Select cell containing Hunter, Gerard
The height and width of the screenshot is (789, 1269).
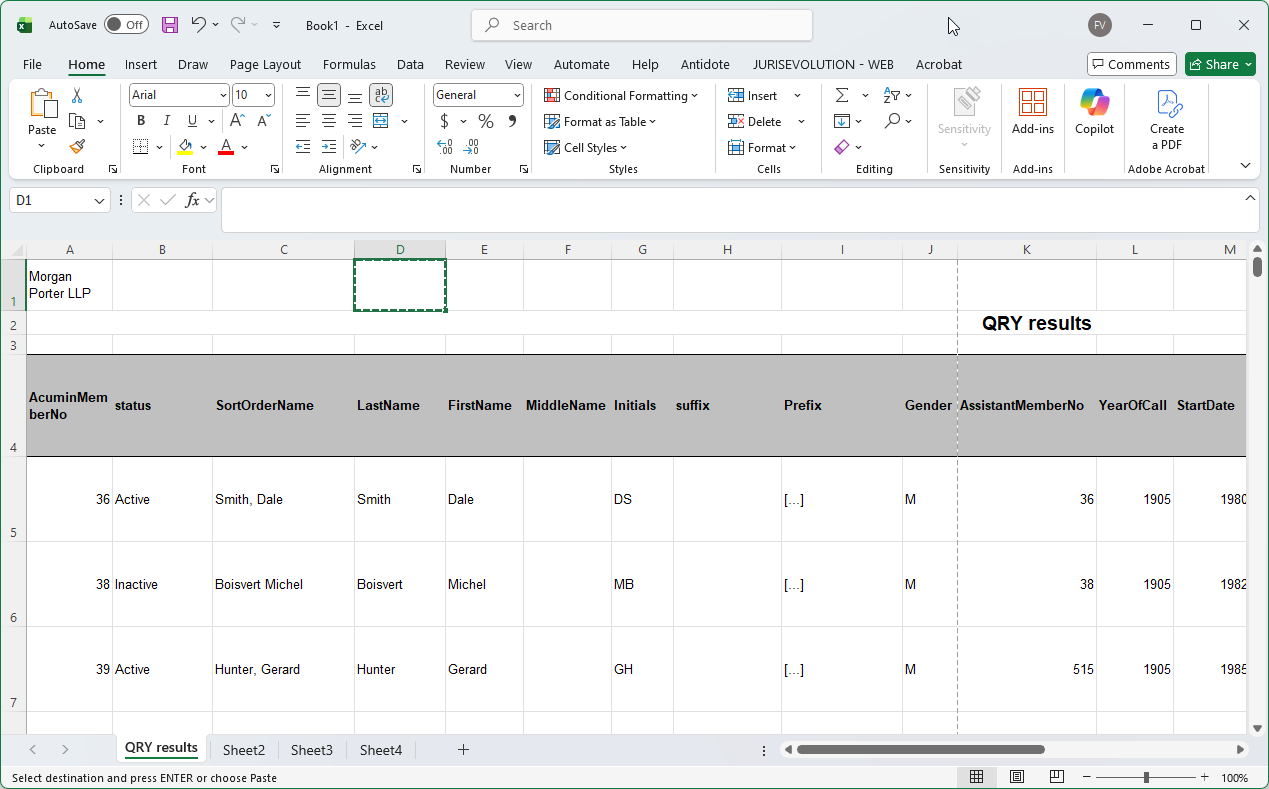pyautogui.click(x=283, y=669)
